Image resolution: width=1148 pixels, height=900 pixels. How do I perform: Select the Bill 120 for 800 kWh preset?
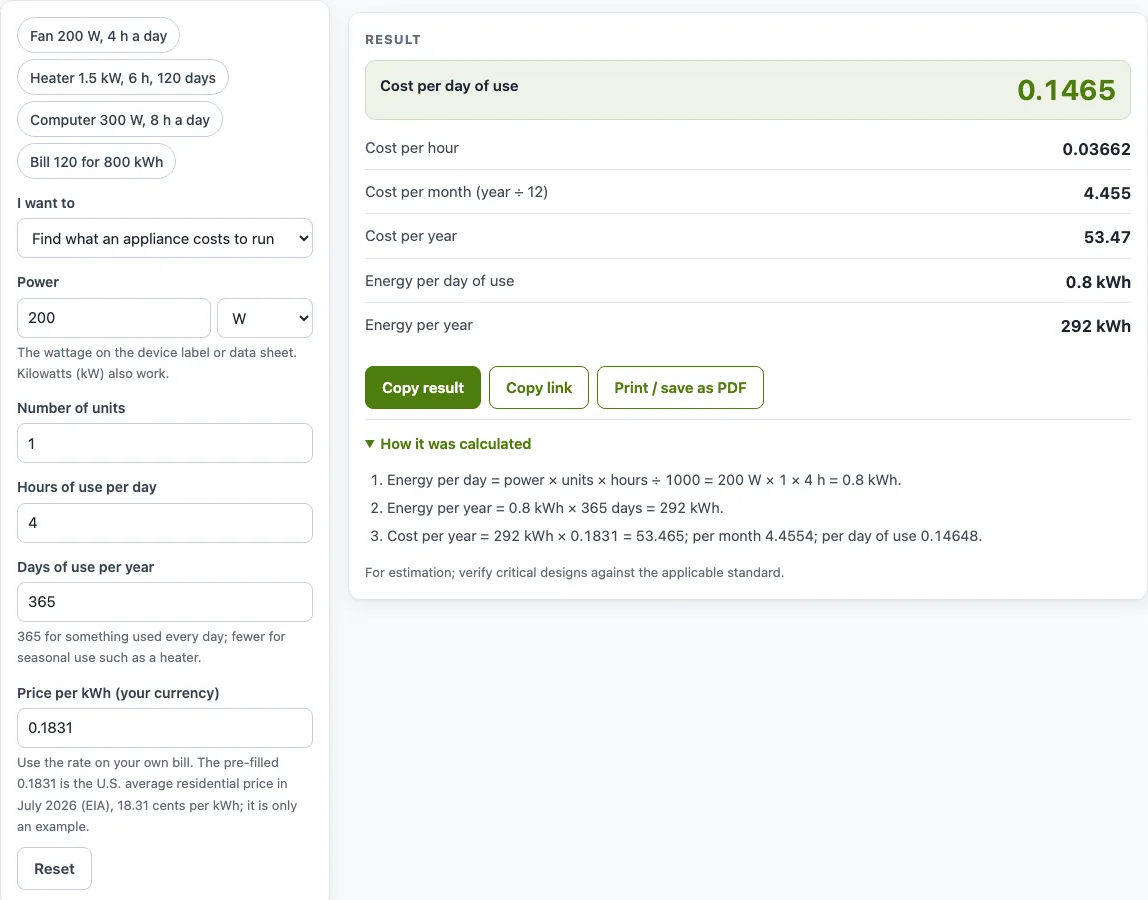pos(97,162)
